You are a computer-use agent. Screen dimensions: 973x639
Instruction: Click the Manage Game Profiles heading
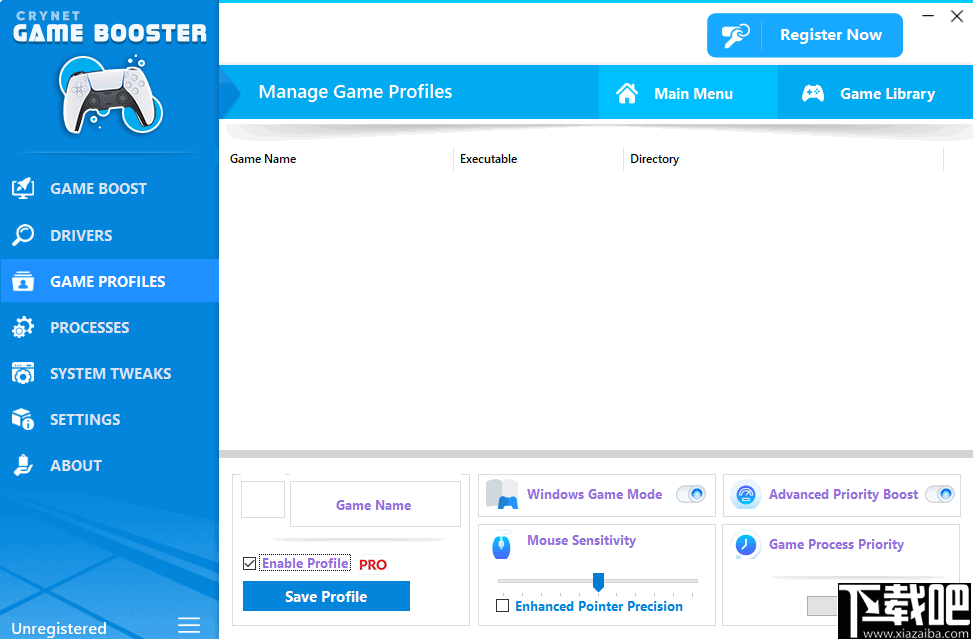[356, 92]
